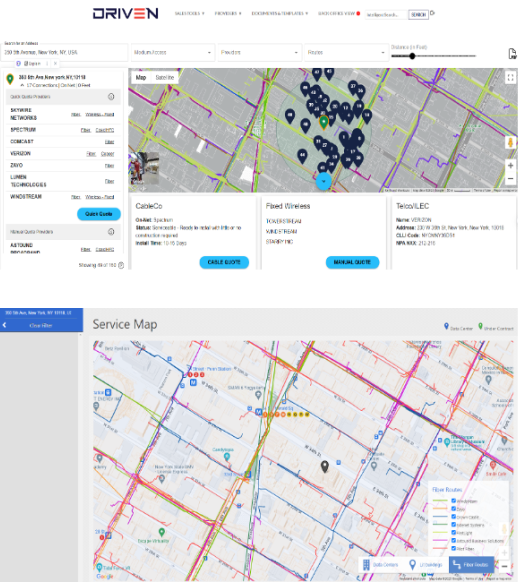Click Fiber link for Comcast

(x=109, y=142)
